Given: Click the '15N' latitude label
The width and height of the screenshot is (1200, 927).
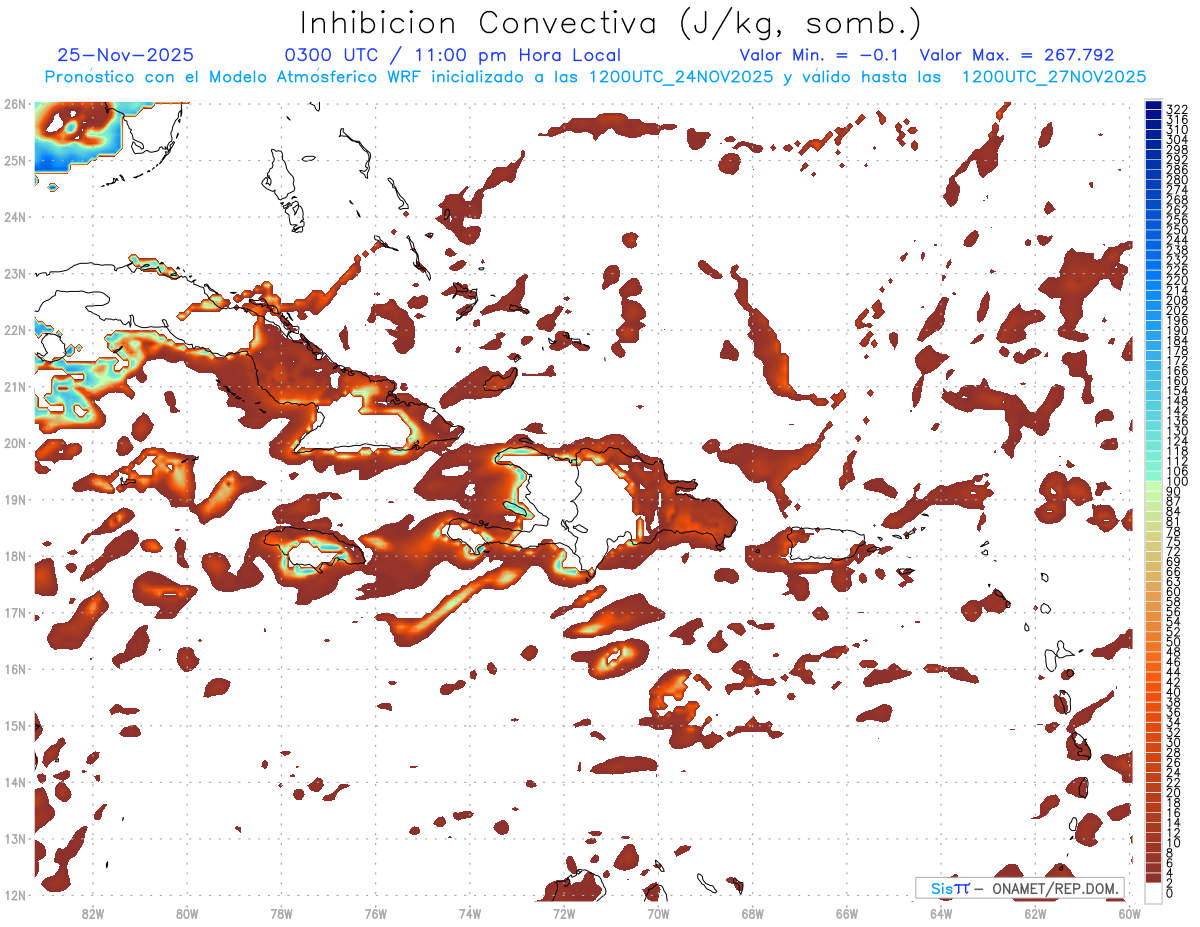Looking at the screenshot, I should 15,725.
